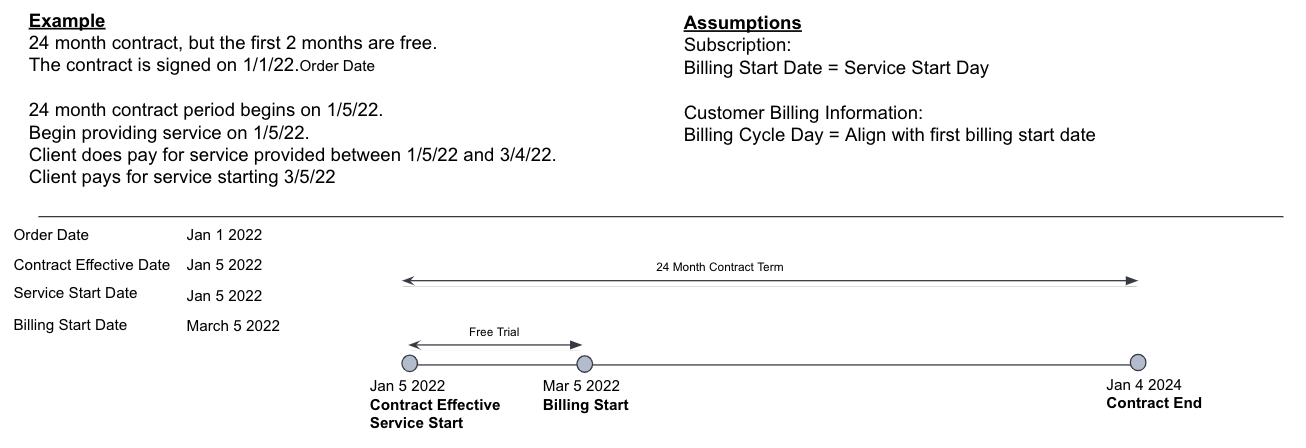
Task: Click the Mar 5 2022 timeline date label
Action: pos(581,386)
